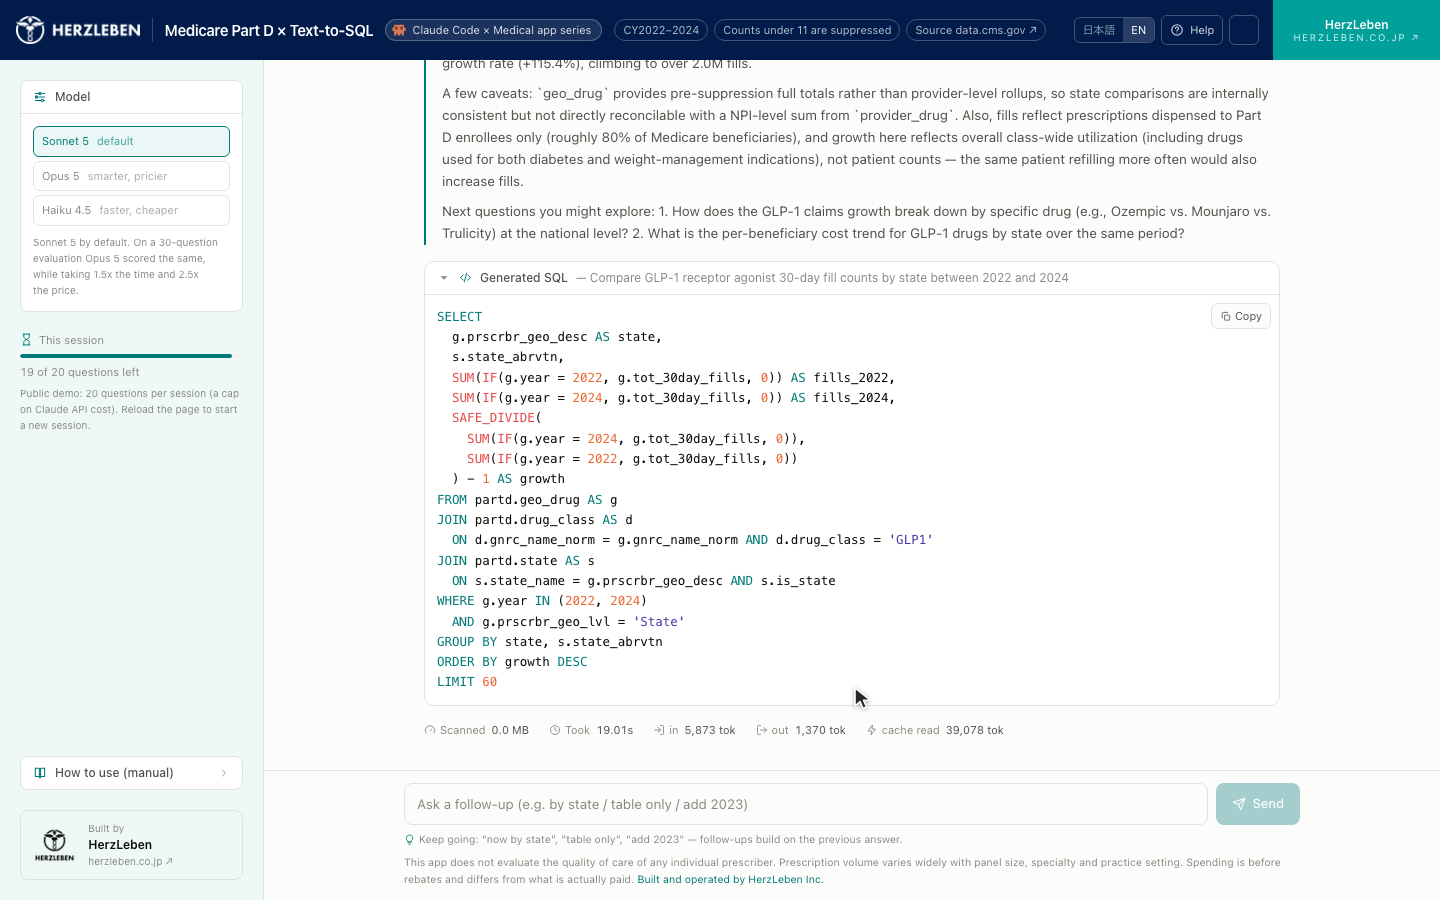Click the book icon in How to use

pos(40,773)
